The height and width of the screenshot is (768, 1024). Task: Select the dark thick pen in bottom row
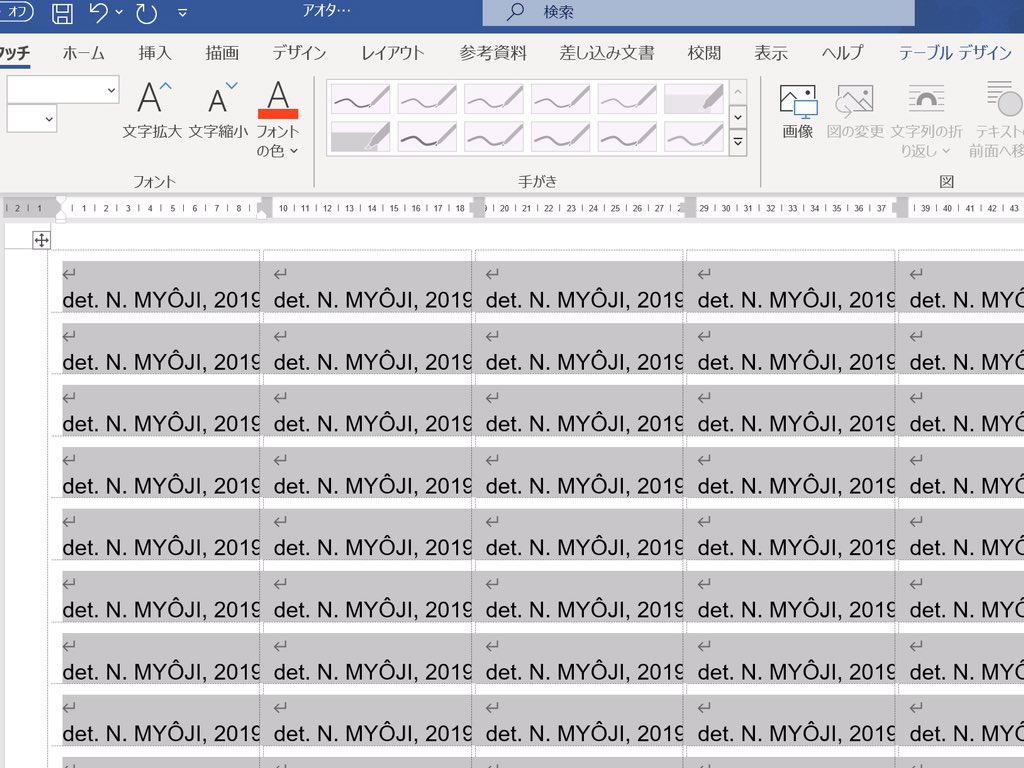(427, 137)
